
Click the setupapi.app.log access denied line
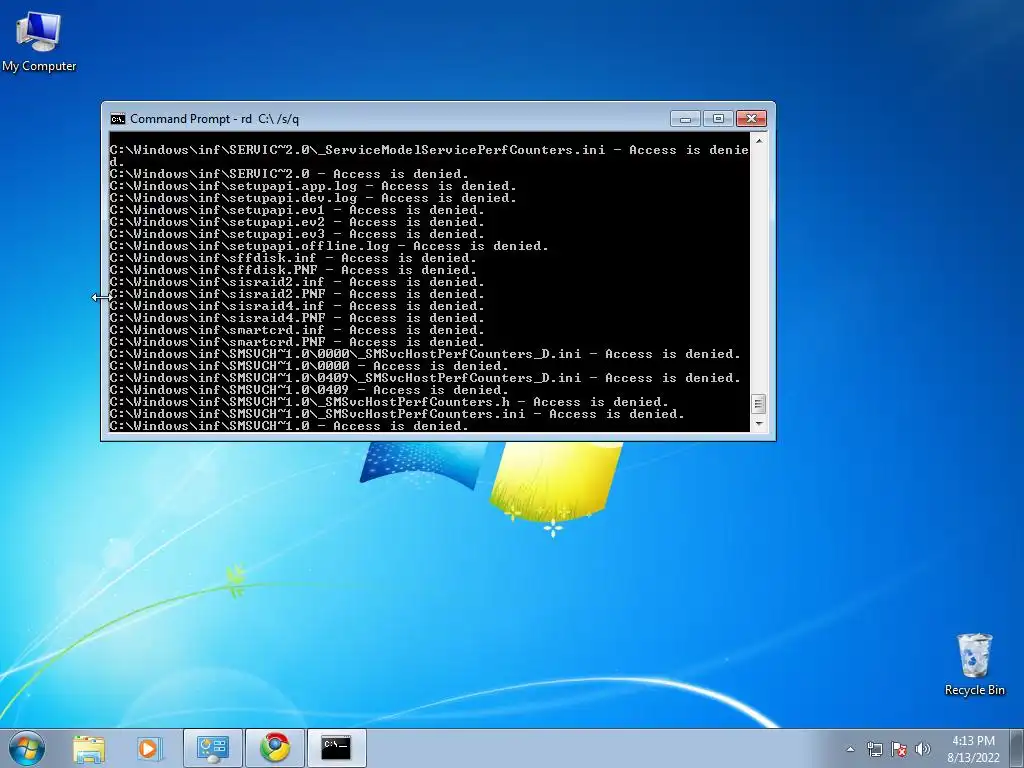click(313, 186)
